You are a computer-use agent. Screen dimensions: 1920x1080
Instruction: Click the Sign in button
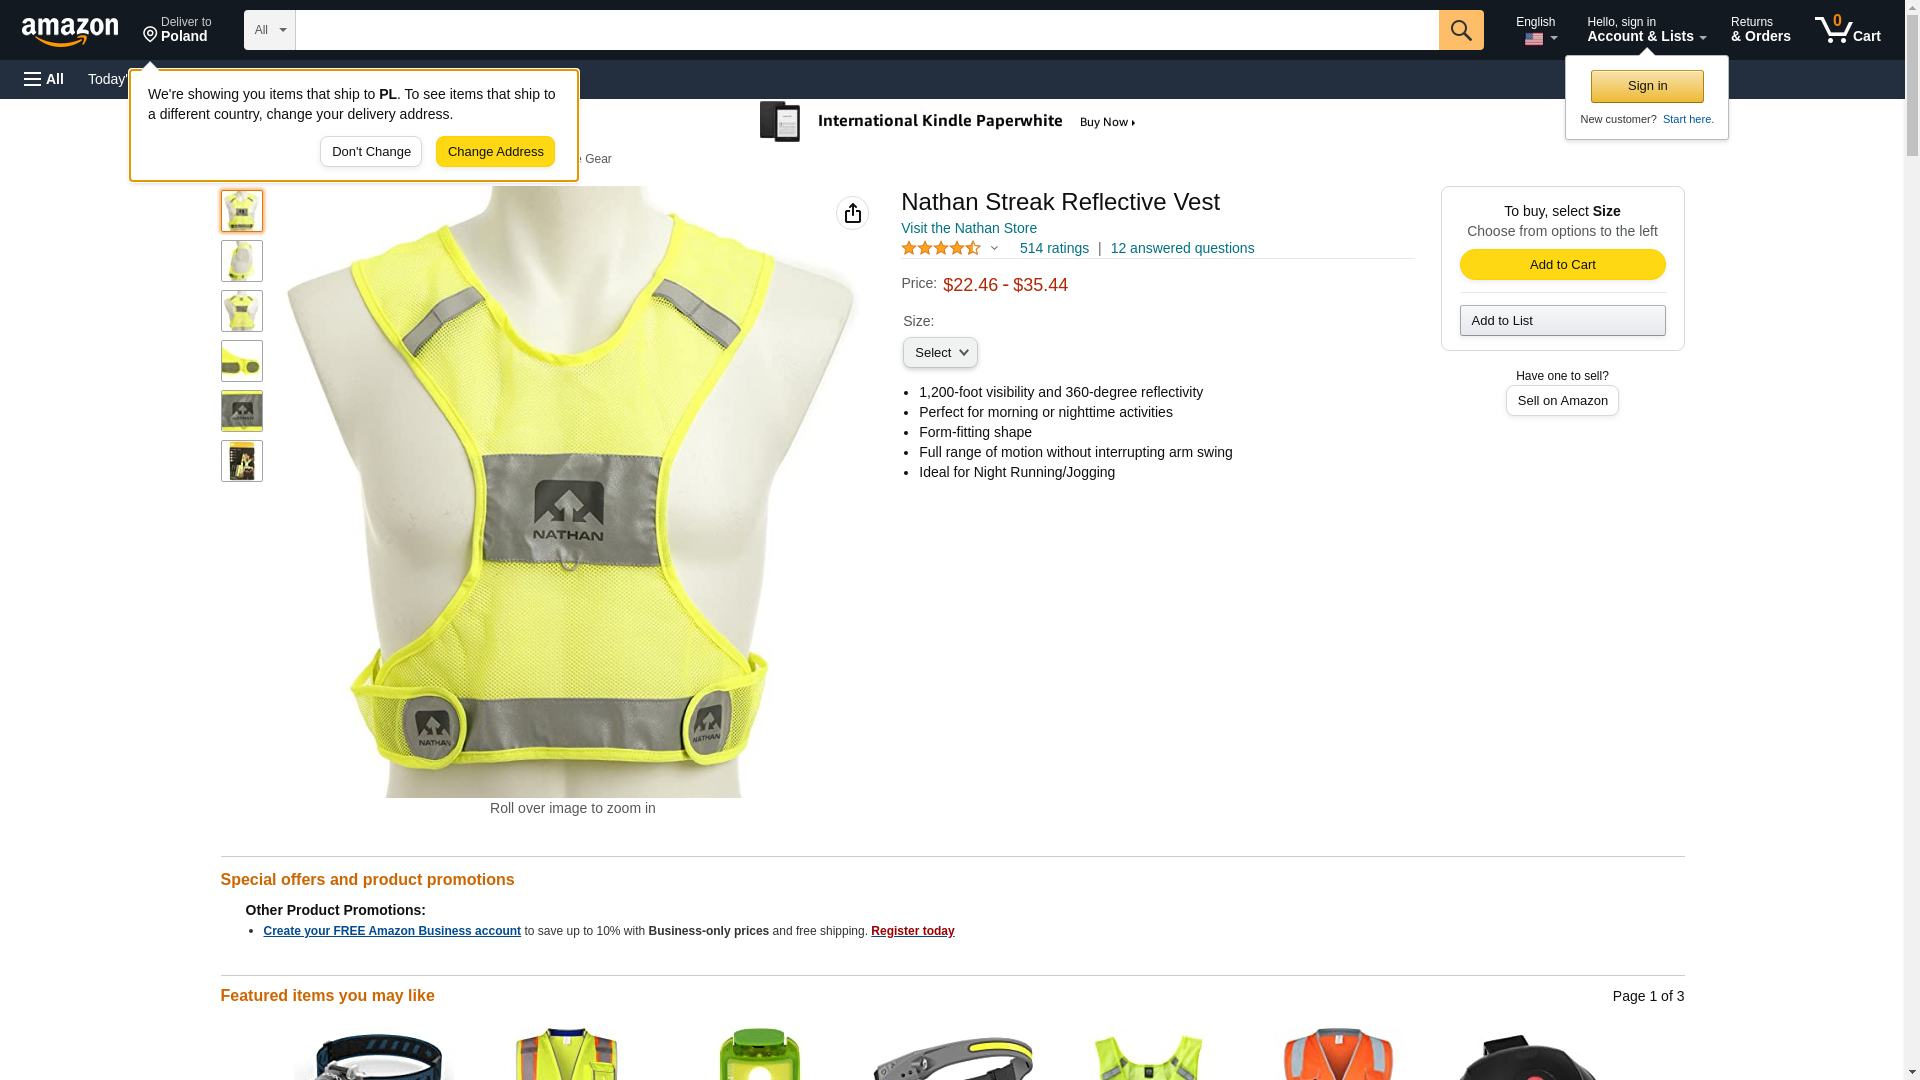[1647, 87]
